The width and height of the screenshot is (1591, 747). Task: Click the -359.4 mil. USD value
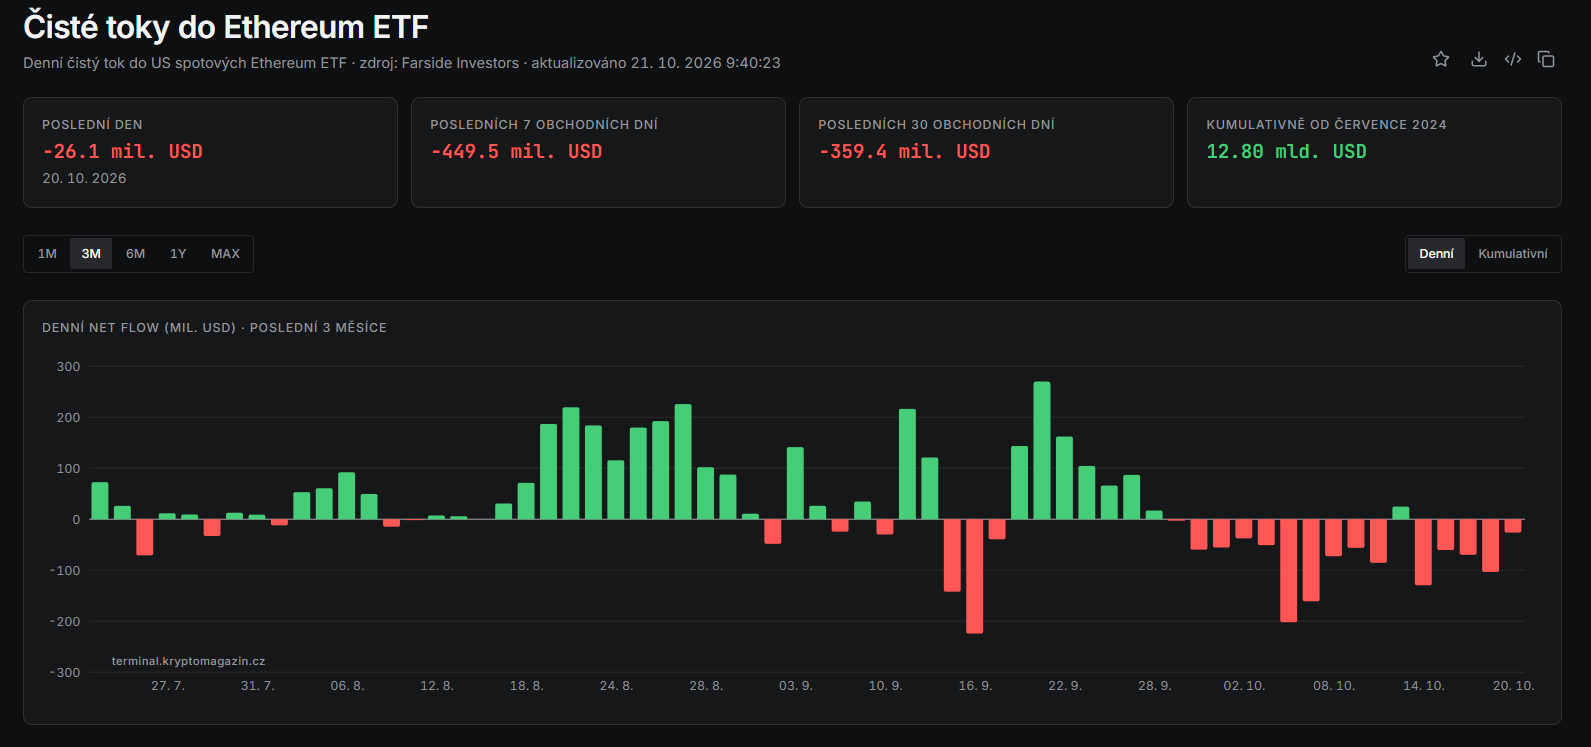[x=904, y=152]
